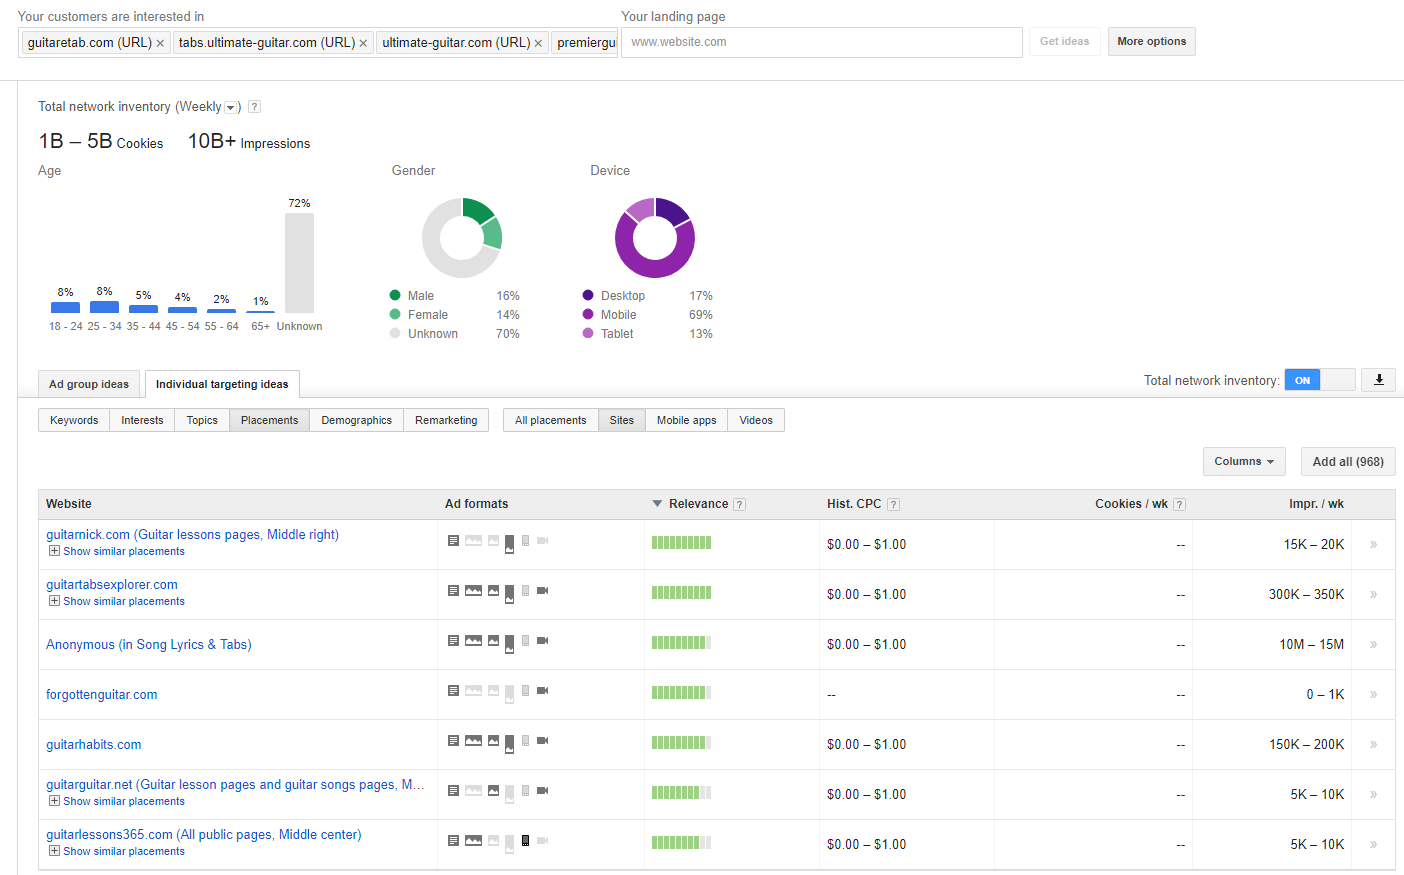Add guitarnick.com with its double-arrow icon
This screenshot has width=1404, height=875.
1373,544
